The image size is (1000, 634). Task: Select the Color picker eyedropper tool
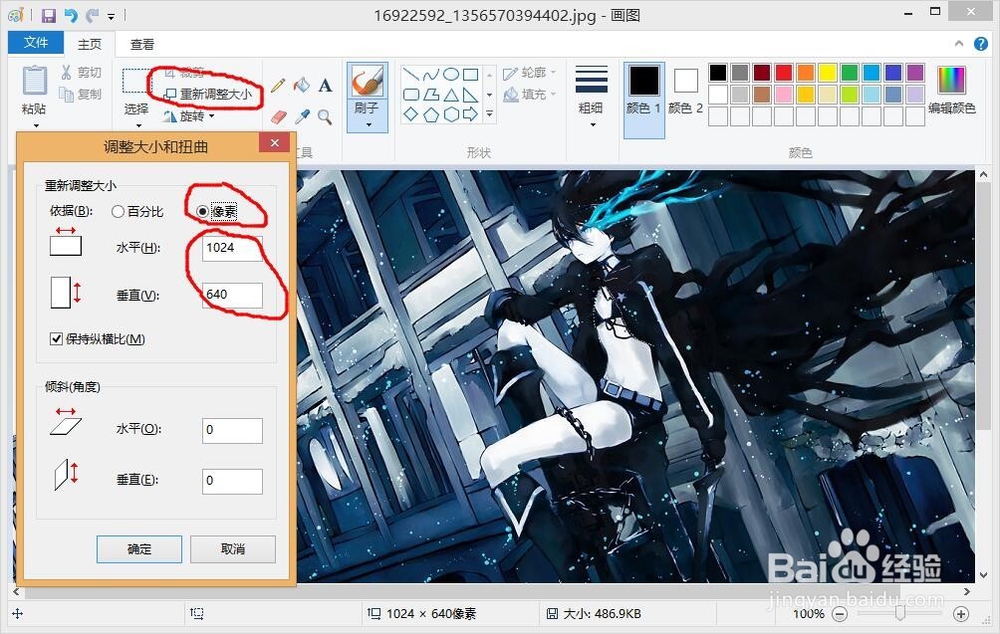(302, 117)
